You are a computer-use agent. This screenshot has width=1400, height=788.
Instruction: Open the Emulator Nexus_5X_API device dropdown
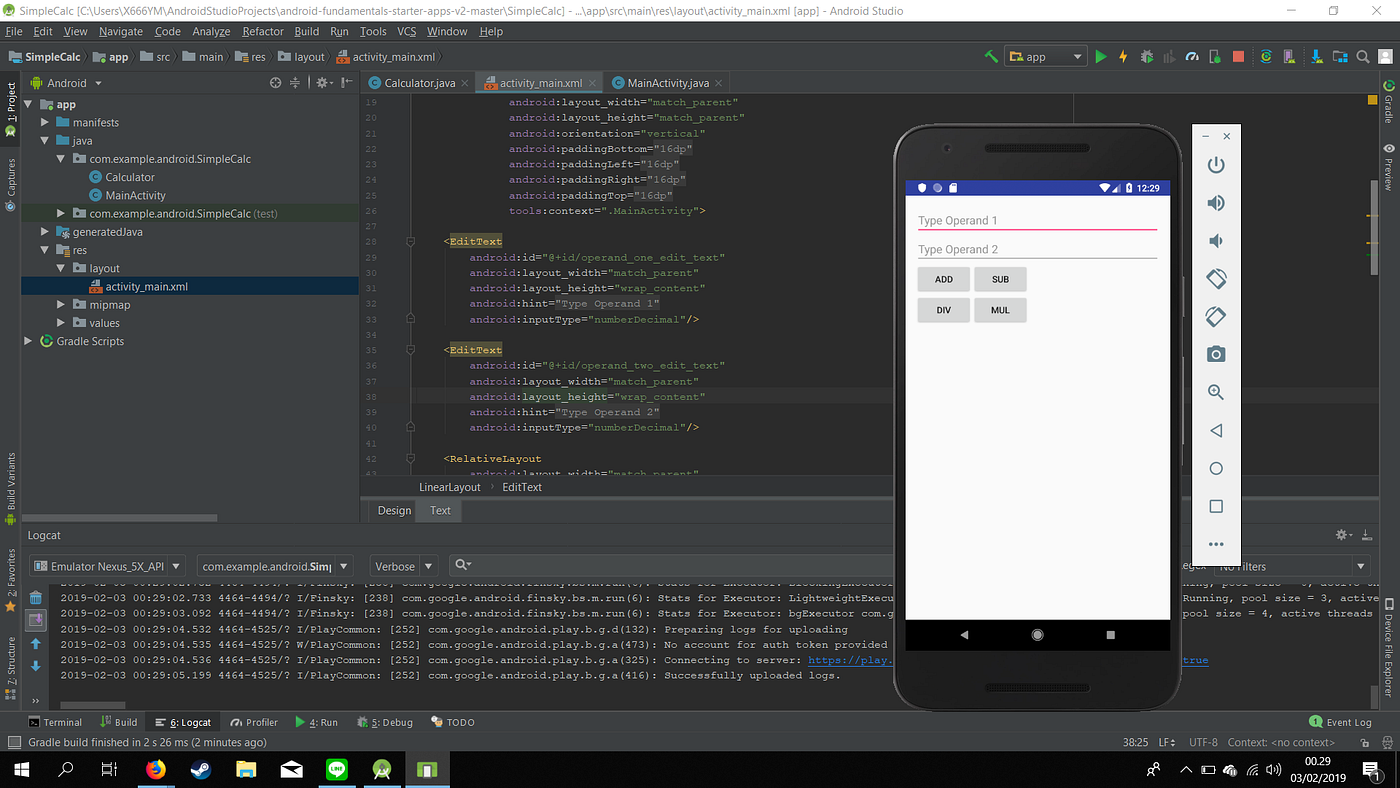(109, 566)
